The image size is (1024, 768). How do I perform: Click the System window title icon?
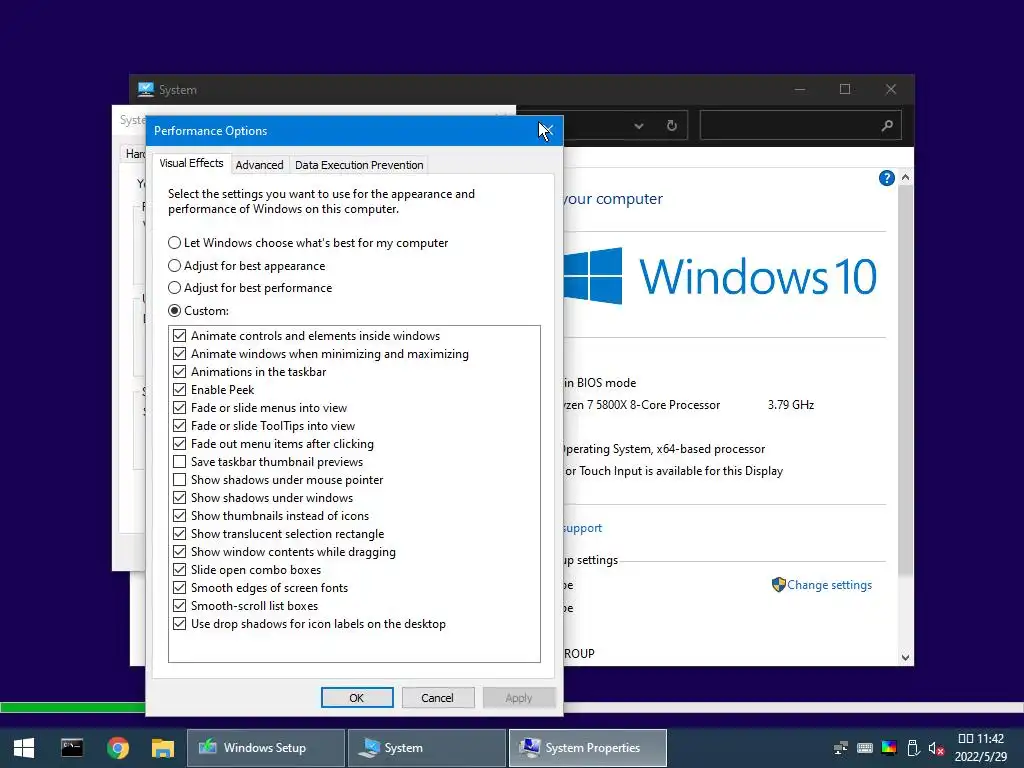pos(146,89)
